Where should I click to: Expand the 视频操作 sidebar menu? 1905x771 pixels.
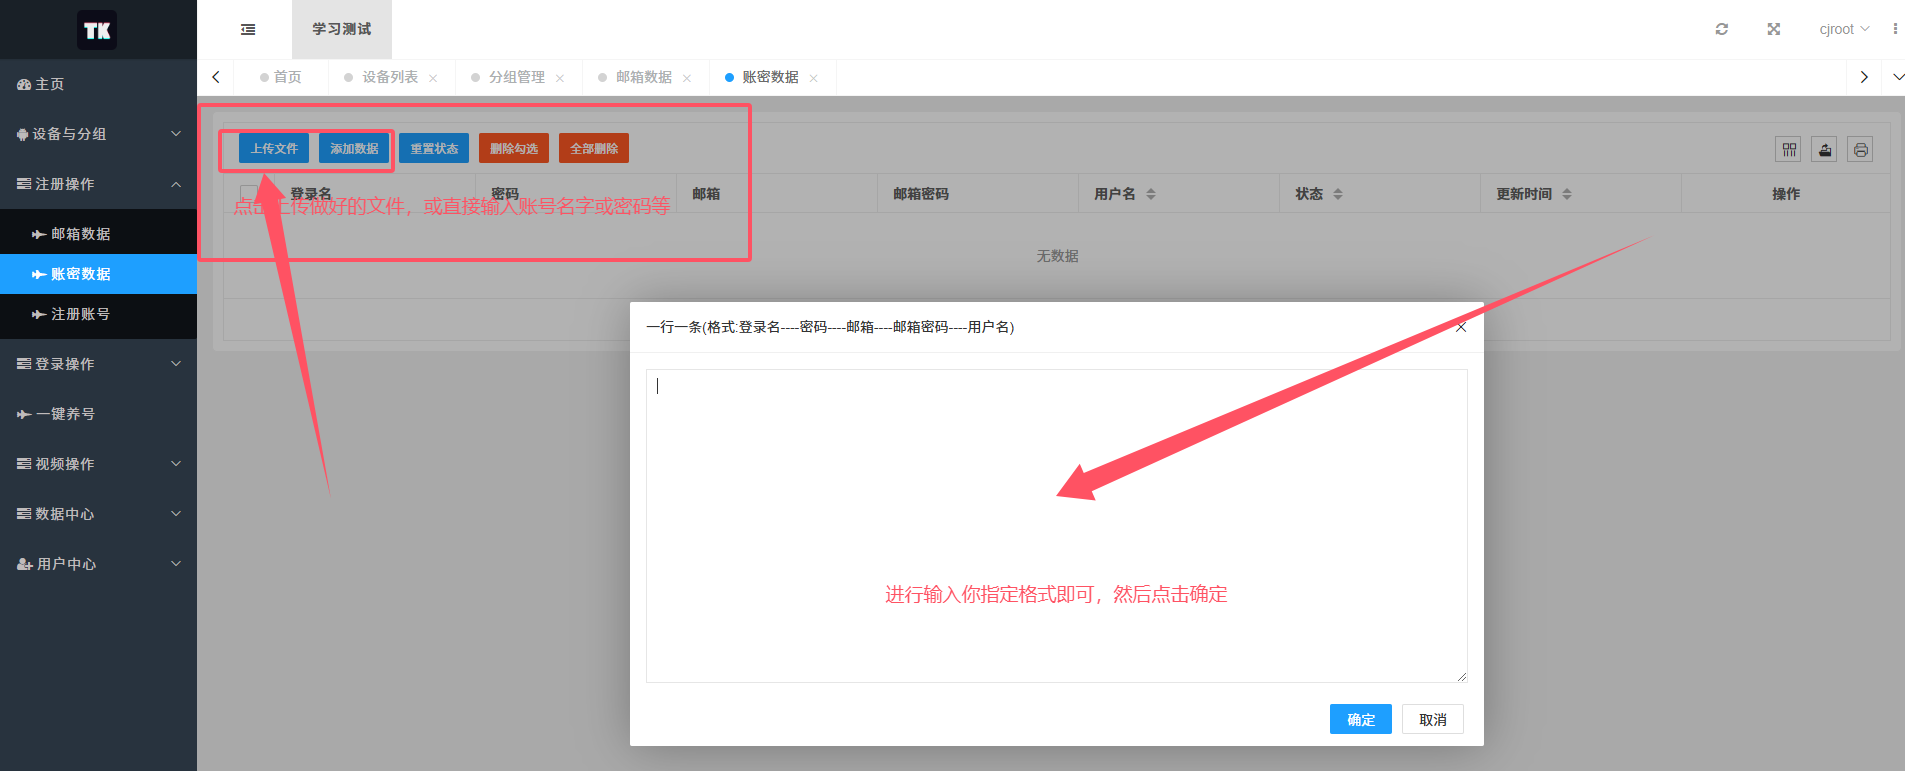[x=98, y=464]
